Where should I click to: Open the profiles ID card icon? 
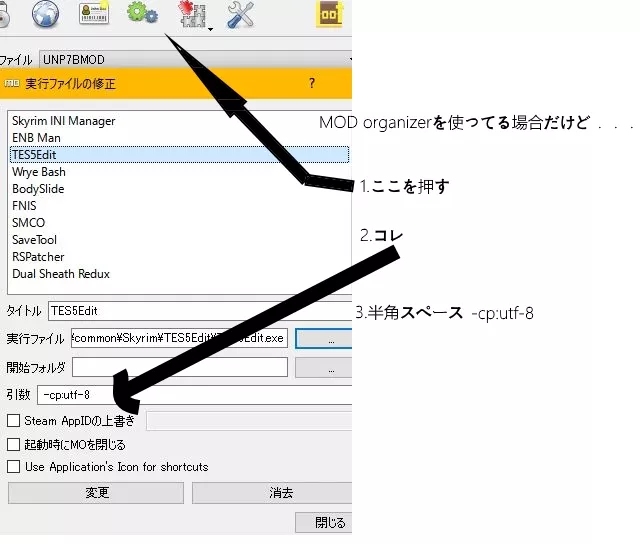click(x=93, y=13)
